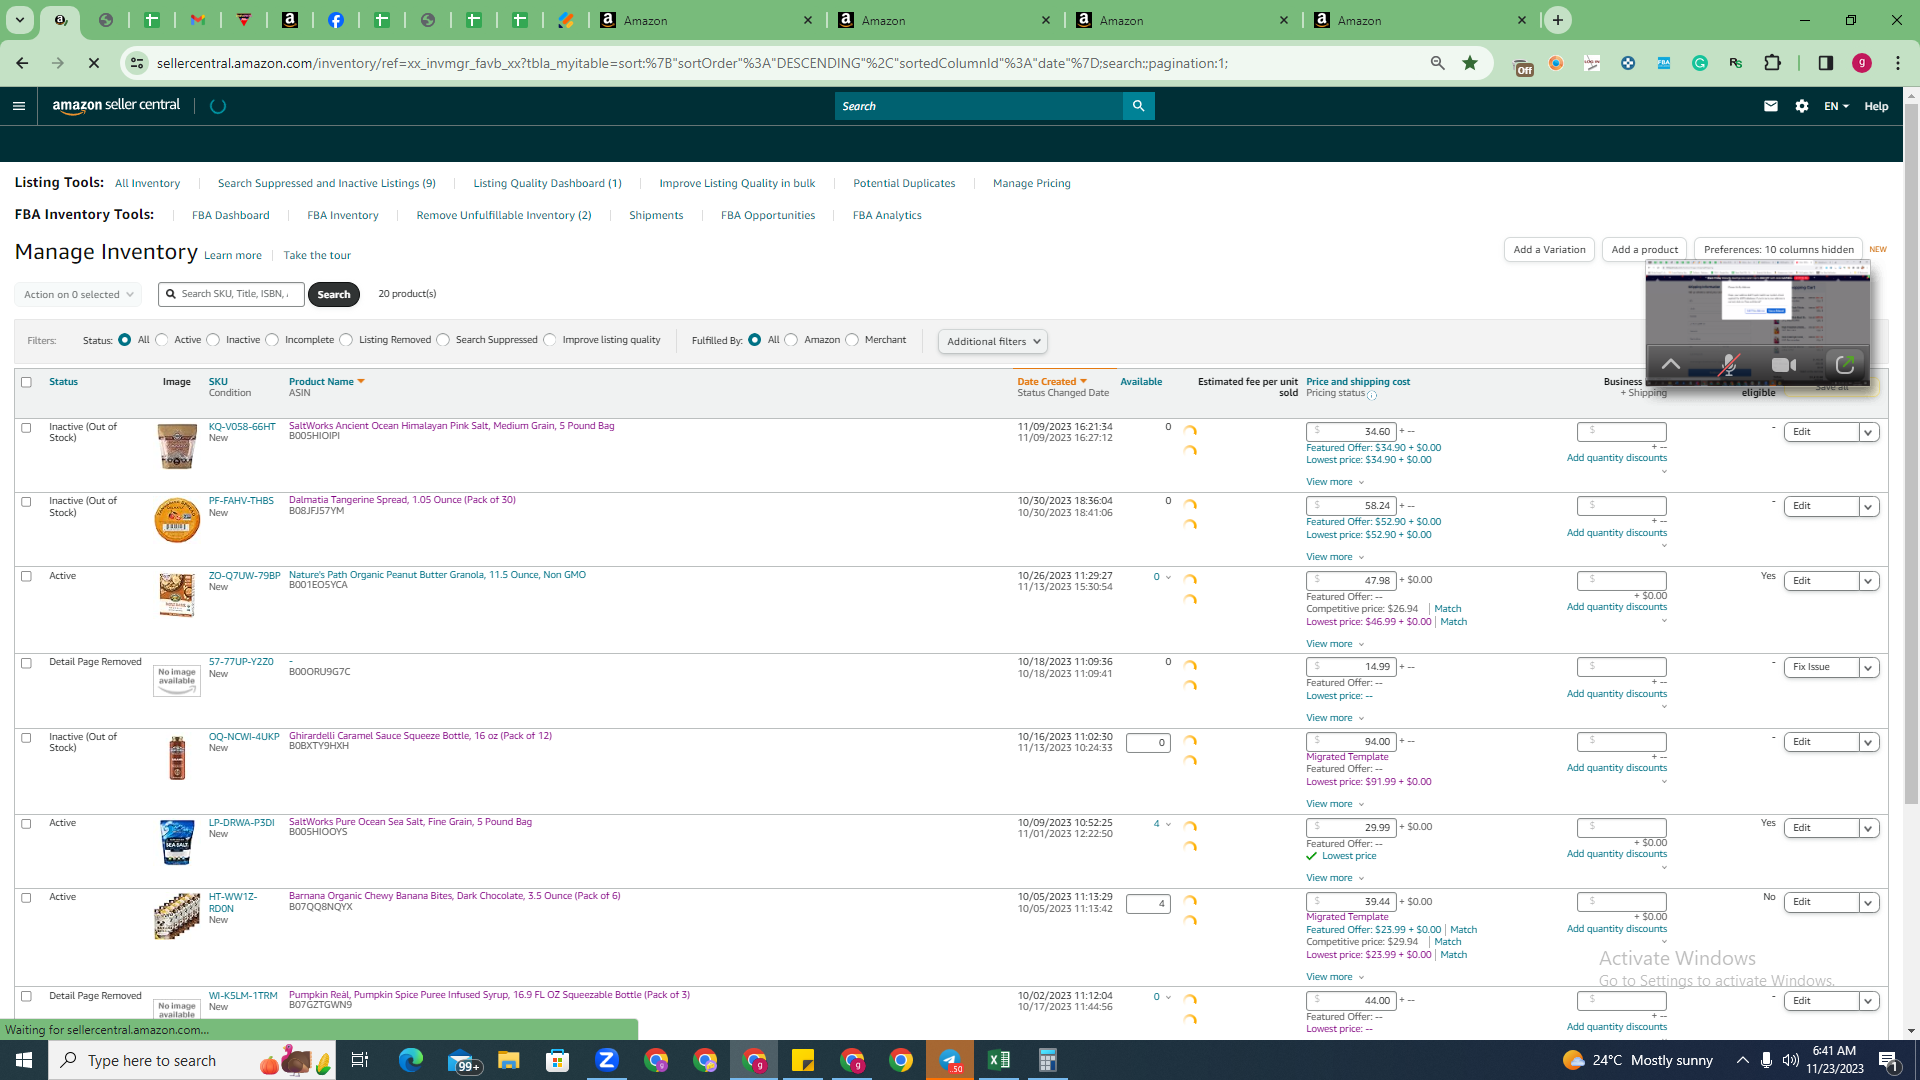Open the Windows Start menu

click(24, 1060)
